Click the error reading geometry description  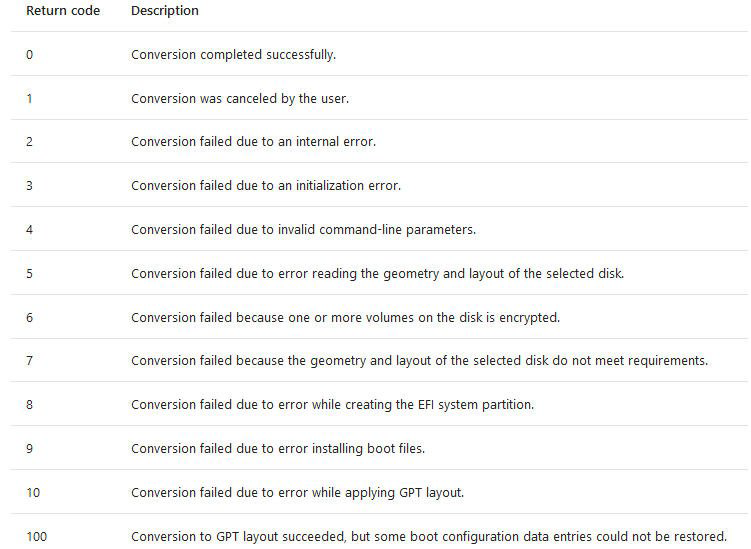click(377, 274)
